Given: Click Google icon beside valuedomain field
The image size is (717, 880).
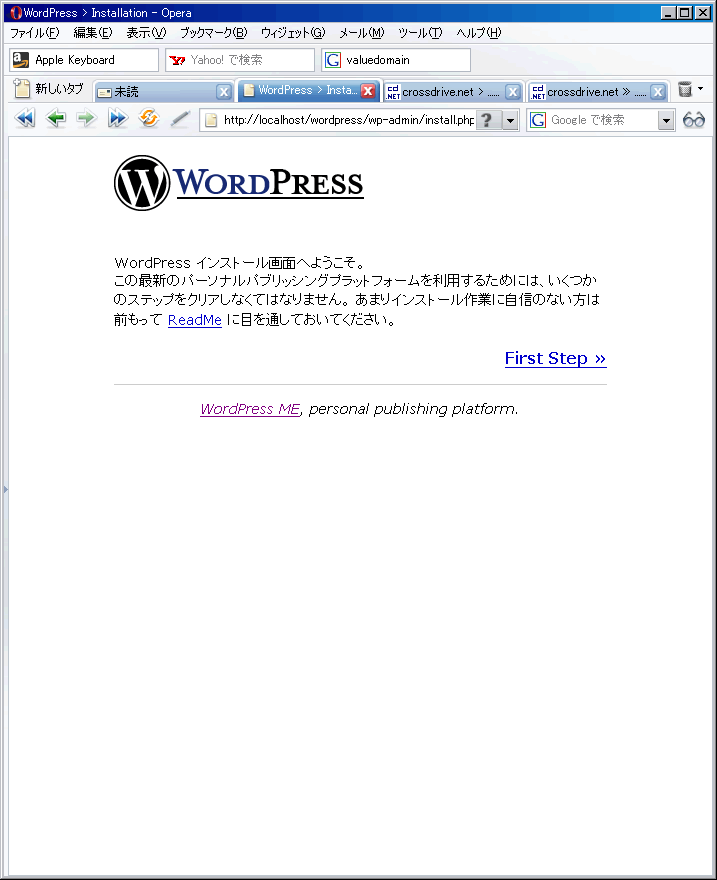Looking at the screenshot, I should [333, 60].
